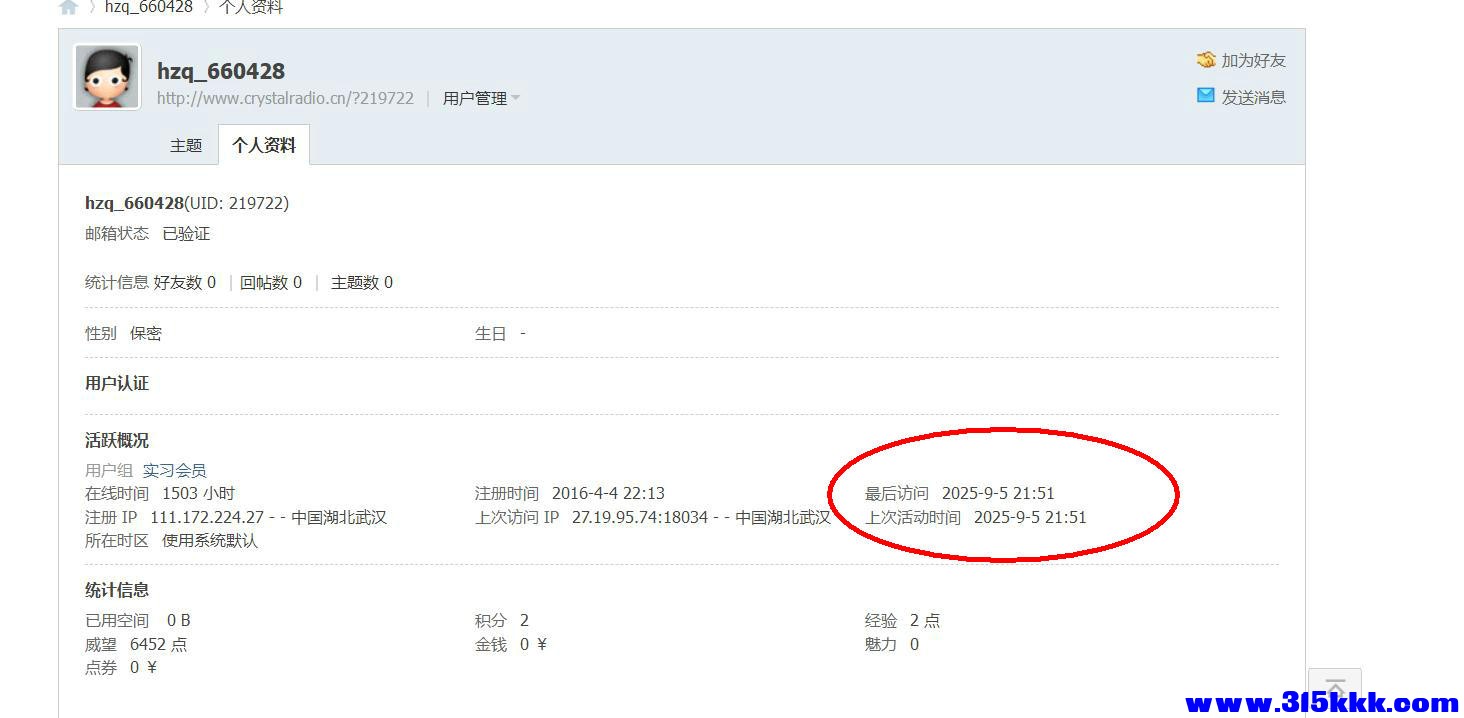
Task: Click the back-to-top arrow button
Action: click(x=1334, y=688)
